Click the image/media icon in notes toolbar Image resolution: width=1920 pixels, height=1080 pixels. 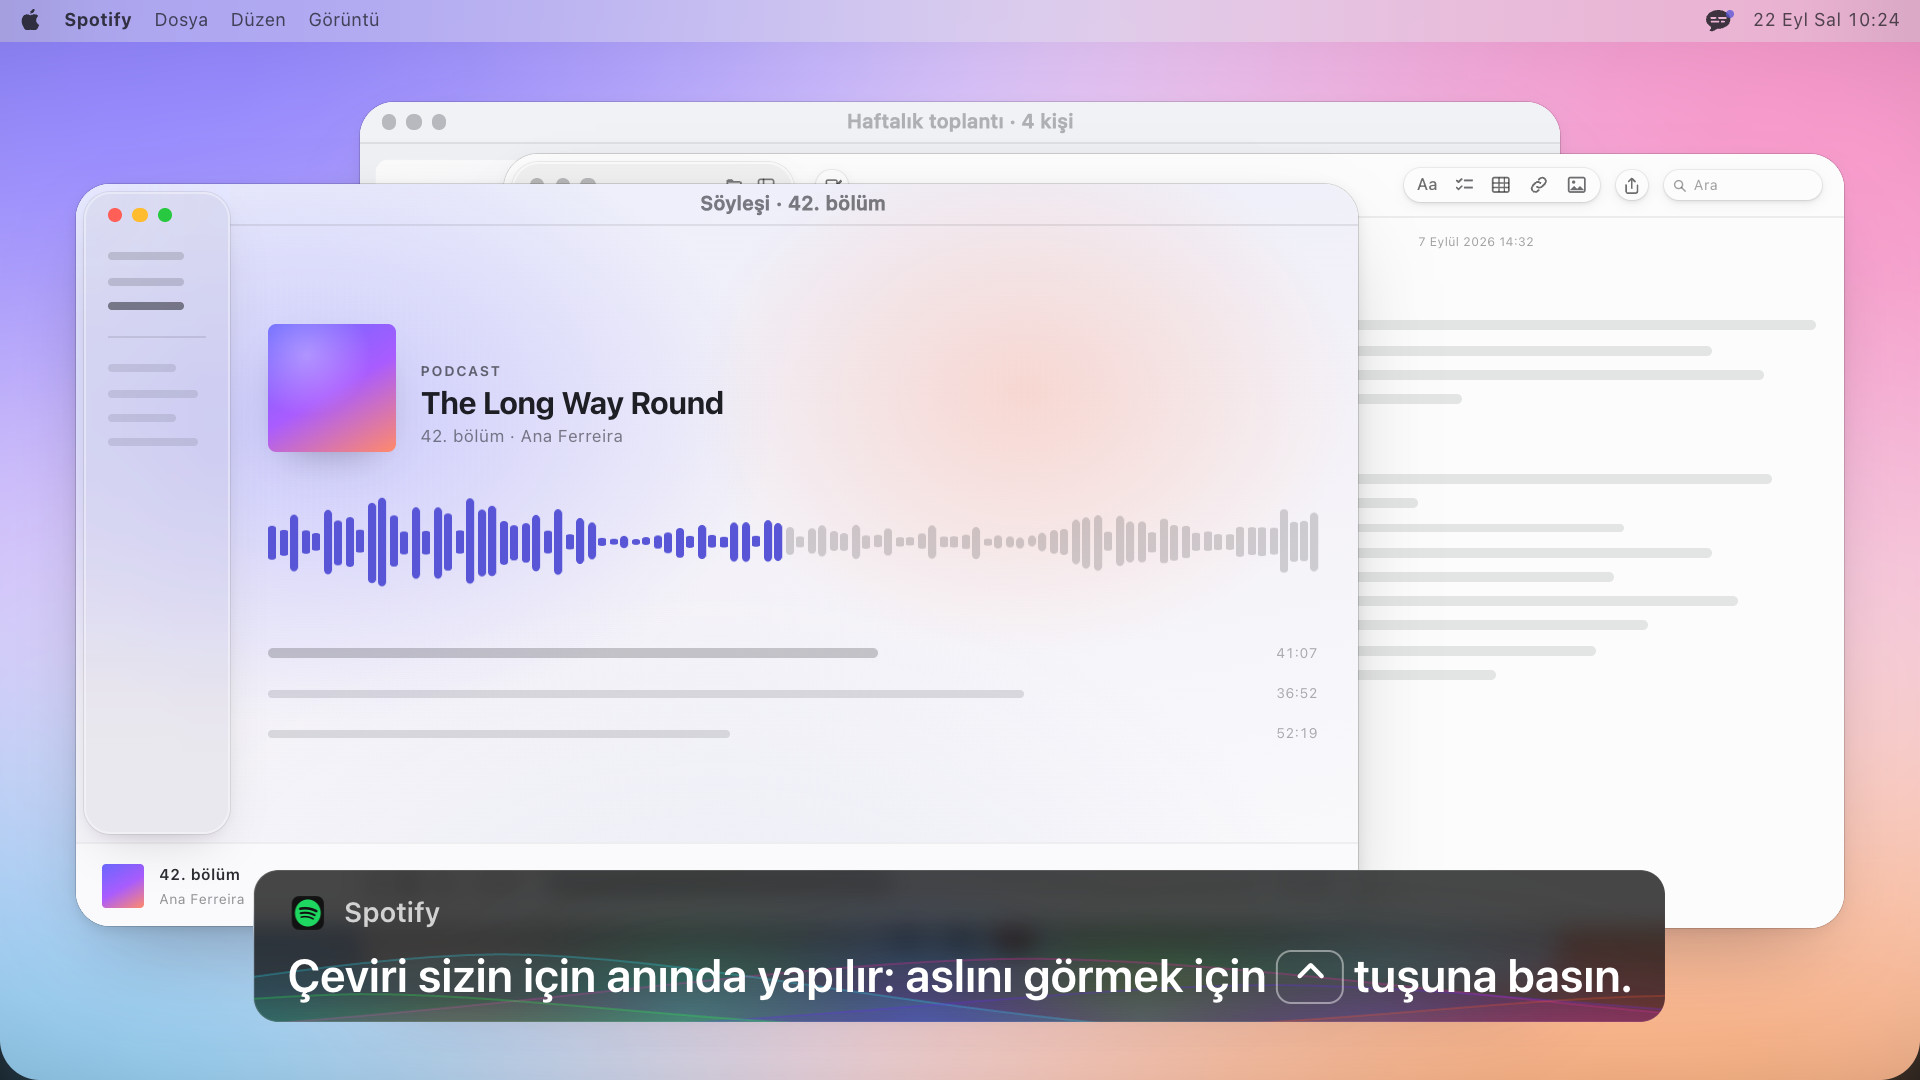click(1577, 185)
